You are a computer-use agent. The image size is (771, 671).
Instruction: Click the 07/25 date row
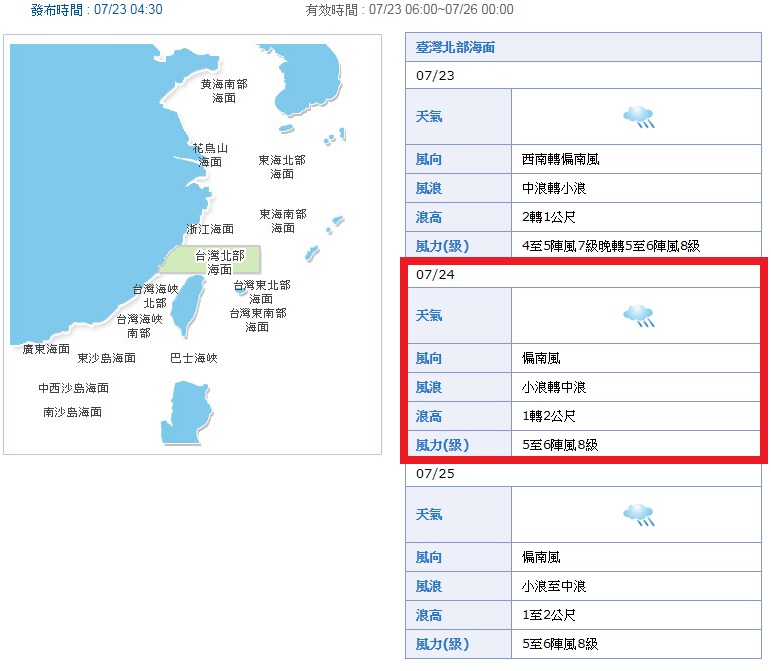583,473
